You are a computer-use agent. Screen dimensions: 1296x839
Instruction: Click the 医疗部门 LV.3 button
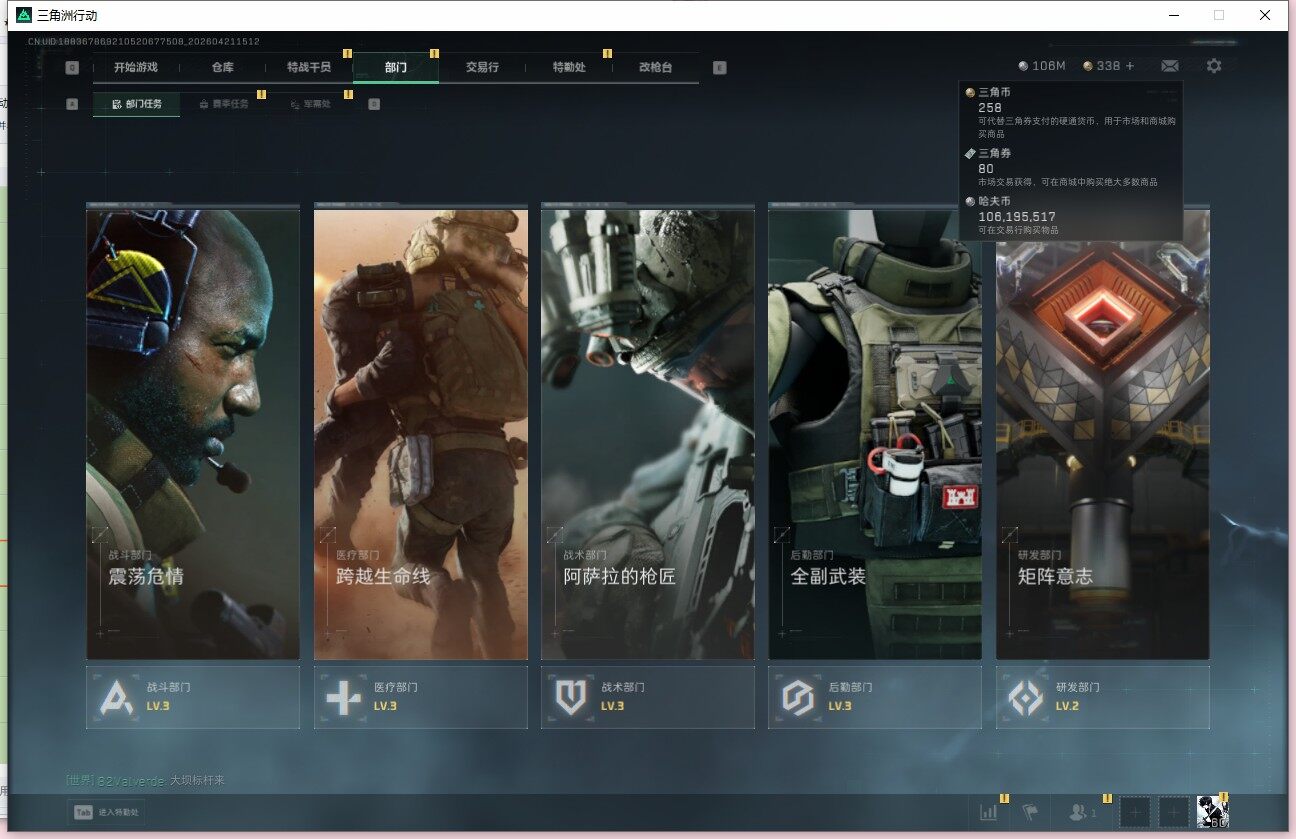click(x=421, y=697)
